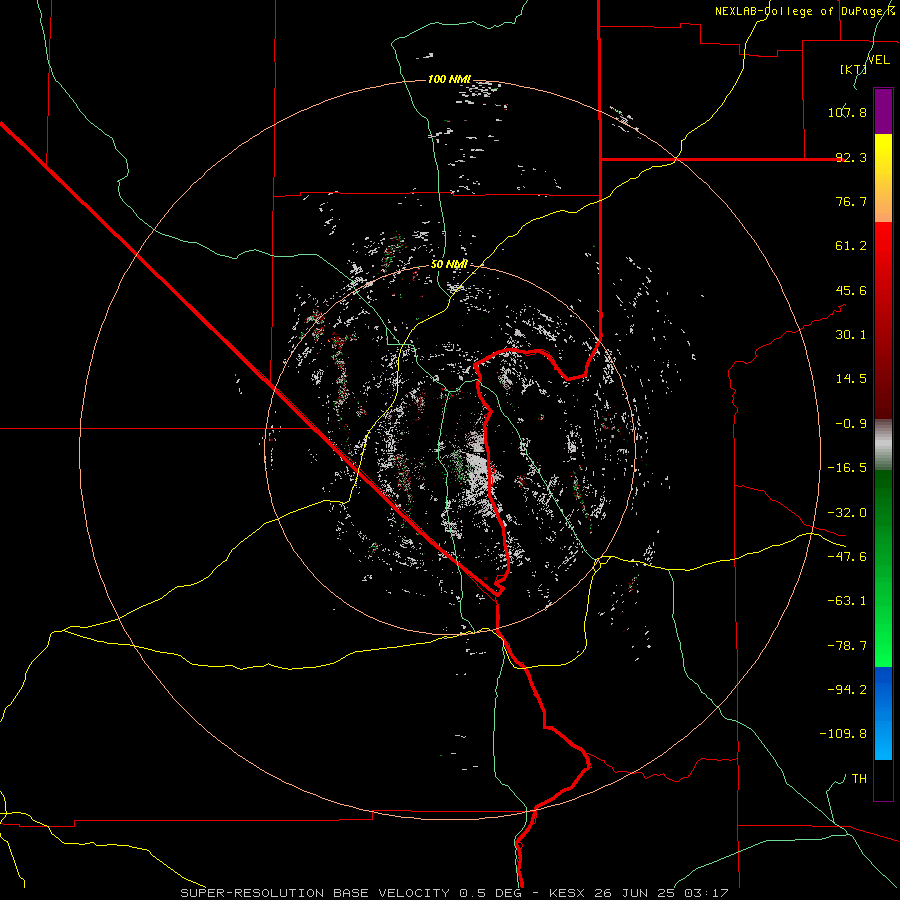Pick the black TH segment at the scale bottom
Viewport: 900px width, 900px height.
(883, 780)
